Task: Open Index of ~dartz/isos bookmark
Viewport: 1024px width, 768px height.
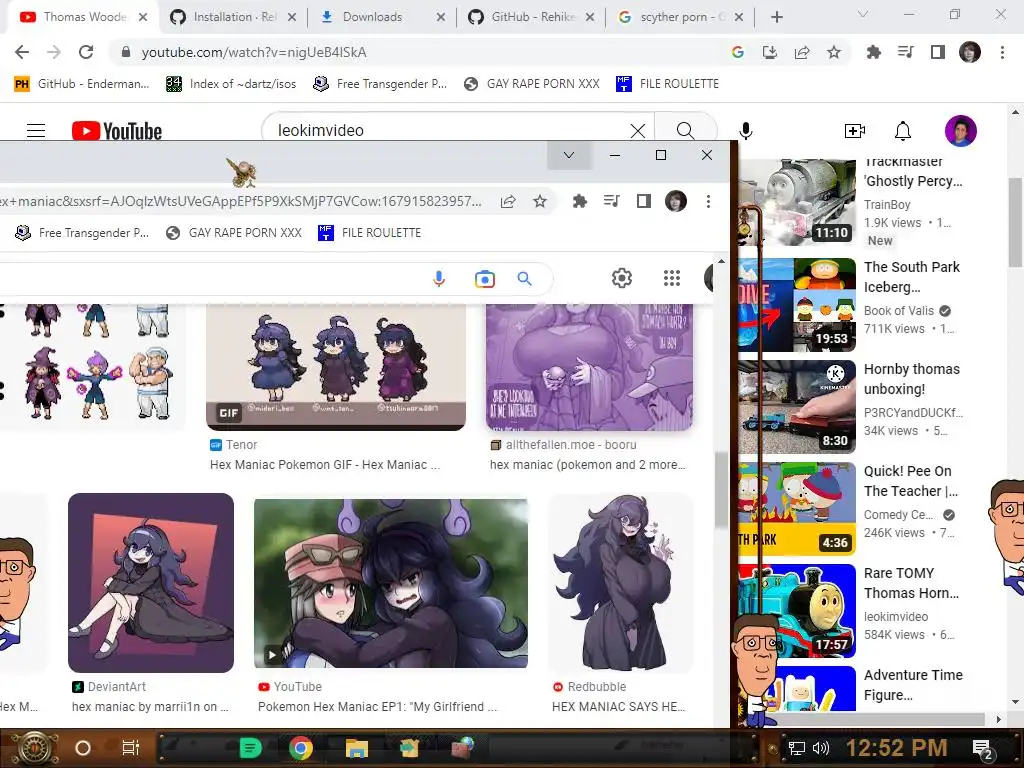Action: tap(231, 84)
